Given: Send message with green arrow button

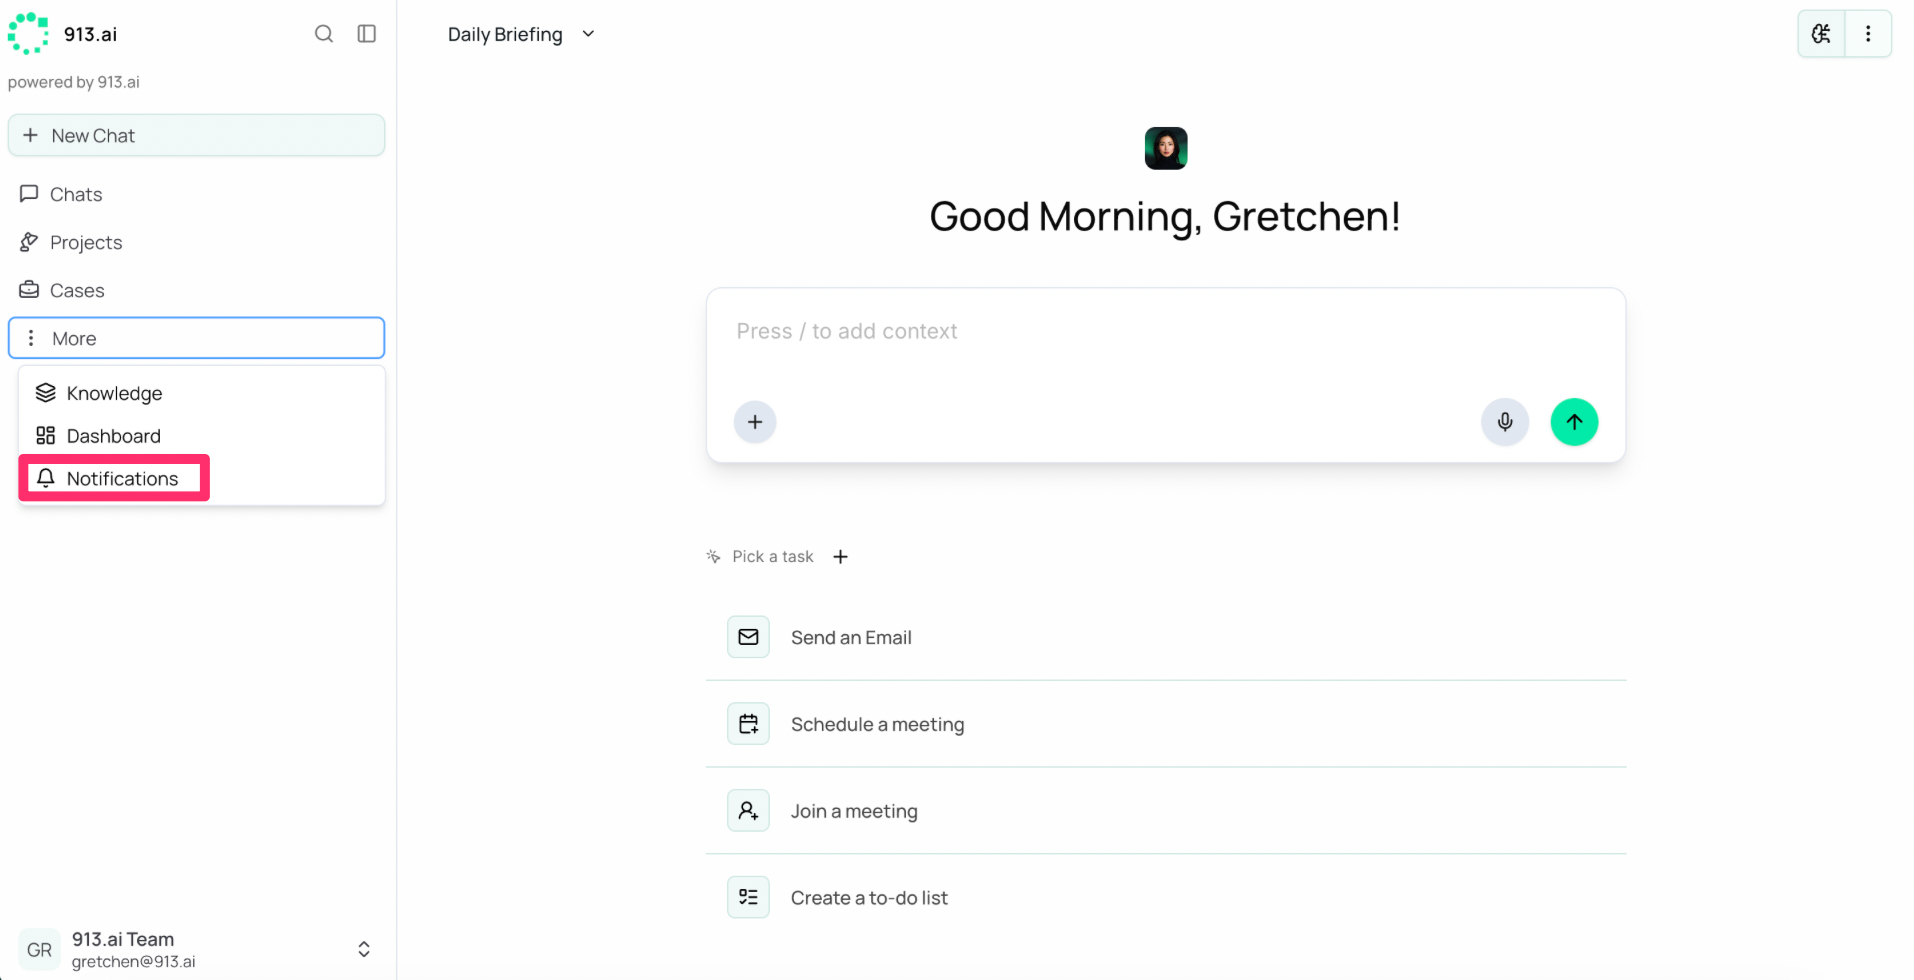Looking at the screenshot, I should pyautogui.click(x=1574, y=422).
